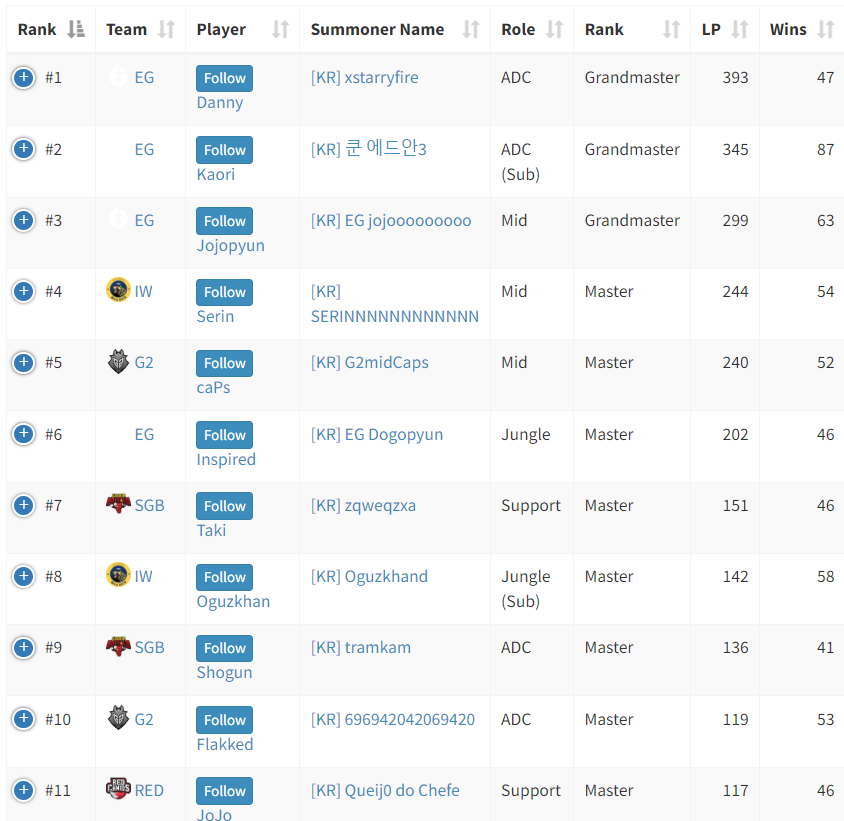Image resolution: width=844 pixels, height=821 pixels.
Task: Open summoner [KR] zqweqzxa
Action: [363, 505]
